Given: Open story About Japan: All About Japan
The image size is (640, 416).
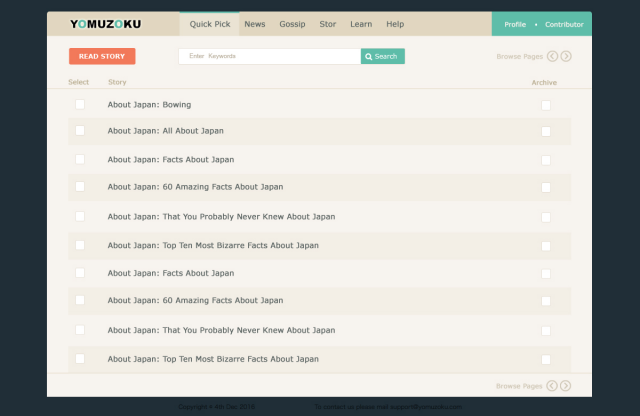Looking at the screenshot, I should 166,131.
